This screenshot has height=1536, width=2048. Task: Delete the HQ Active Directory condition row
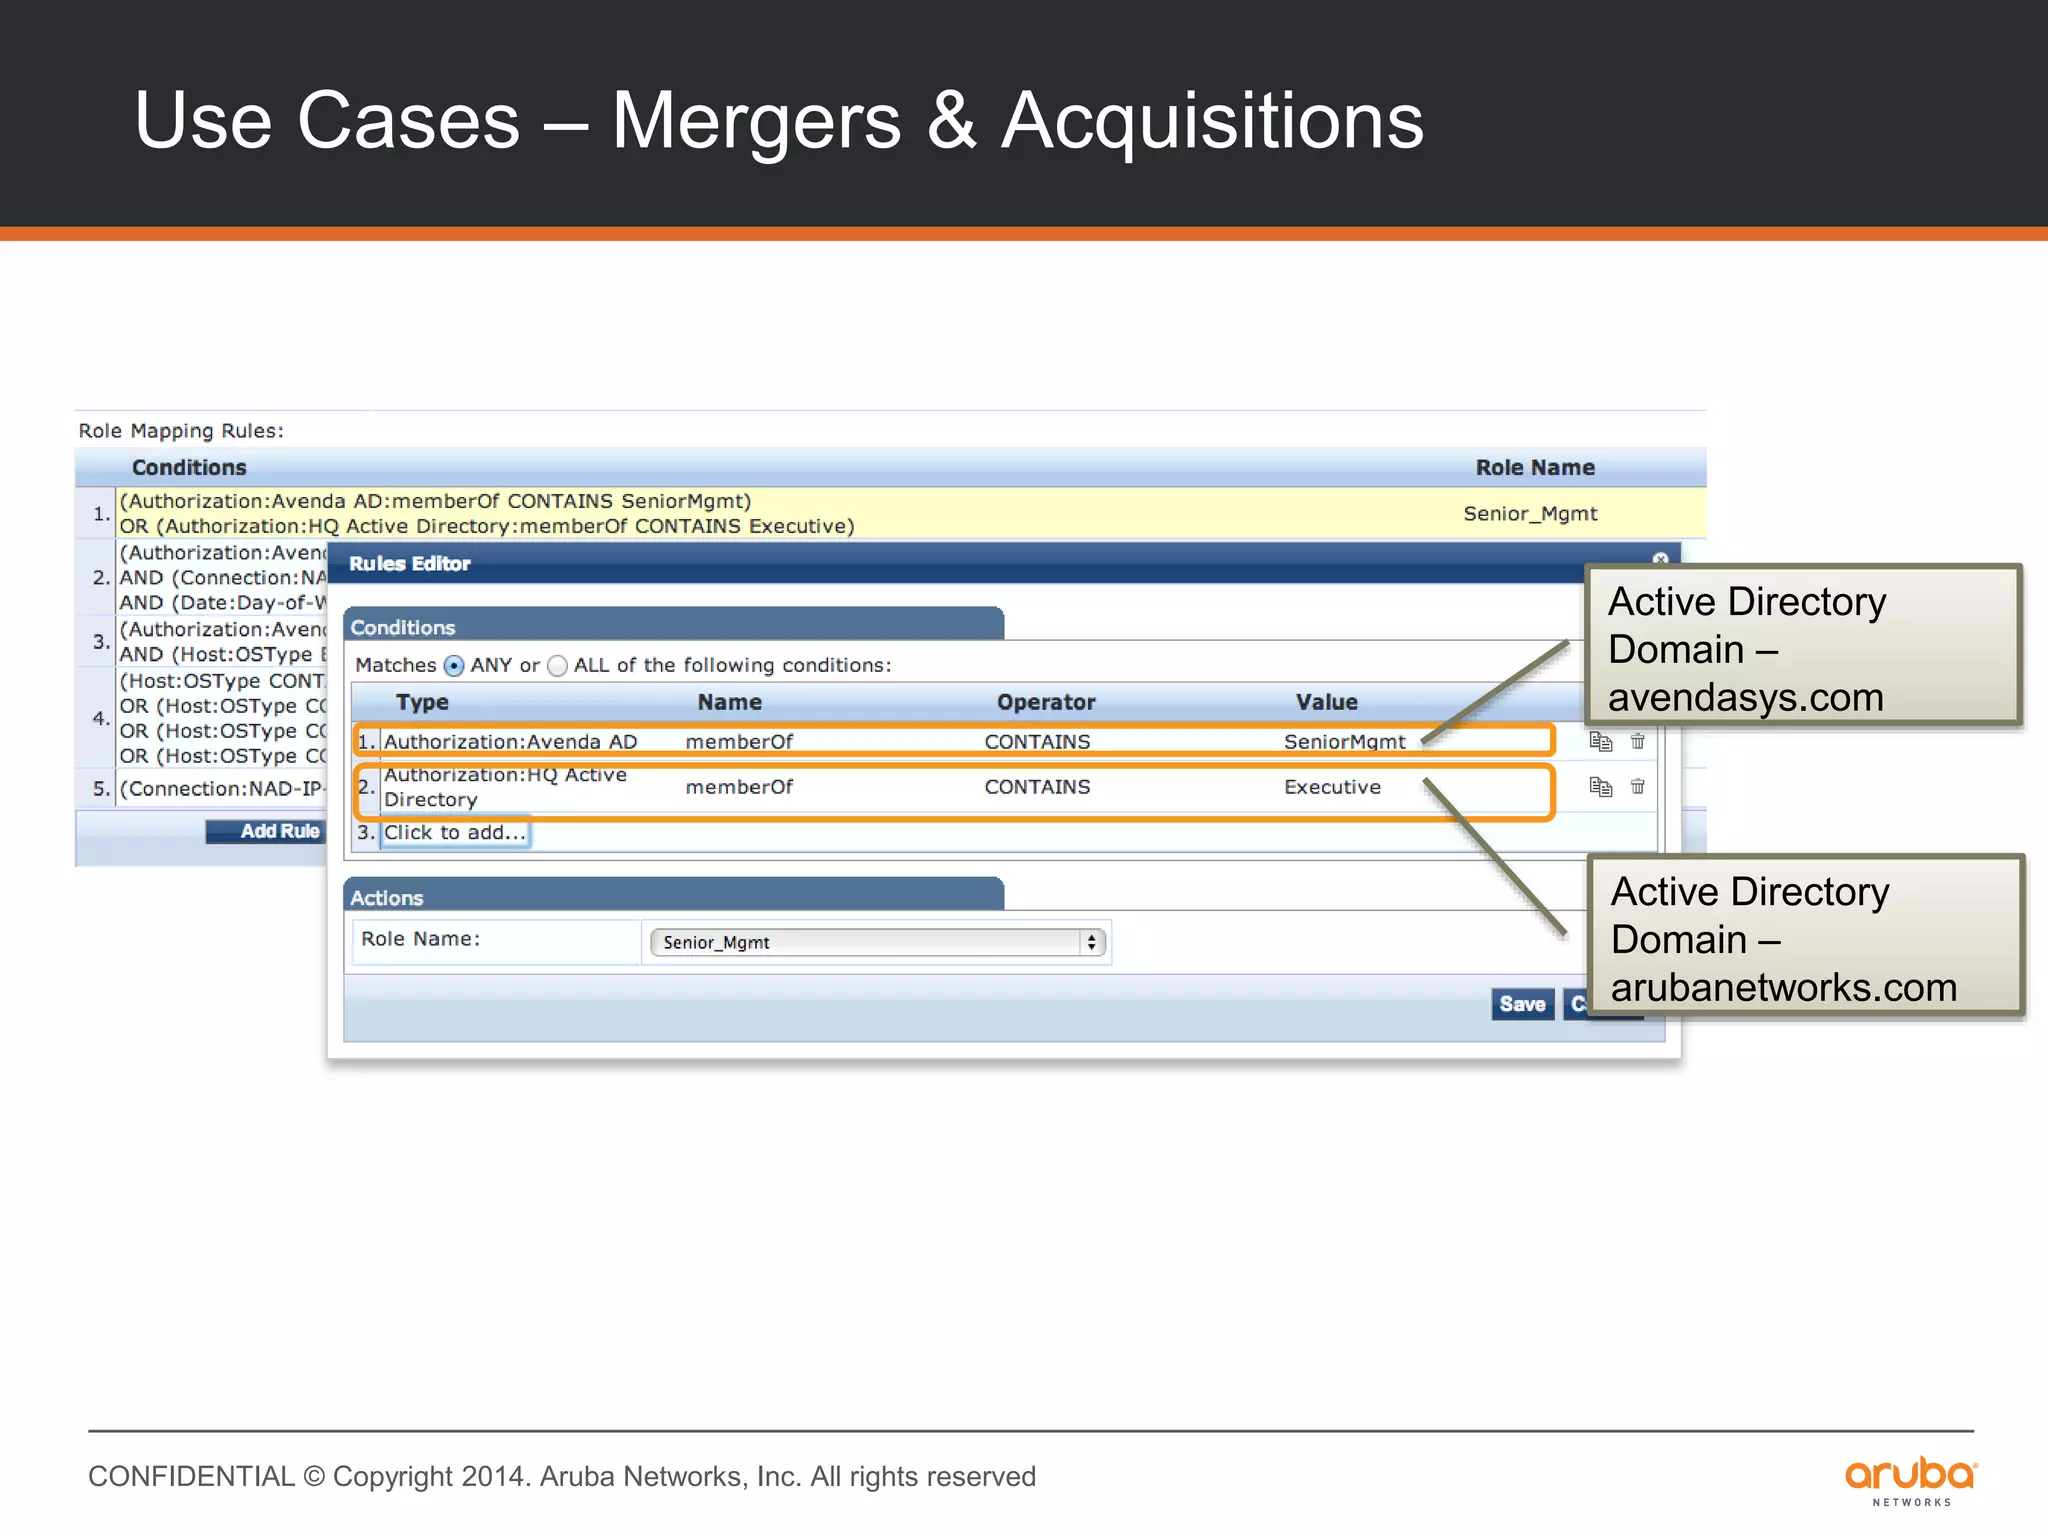pyautogui.click(x=1638, y=787)
